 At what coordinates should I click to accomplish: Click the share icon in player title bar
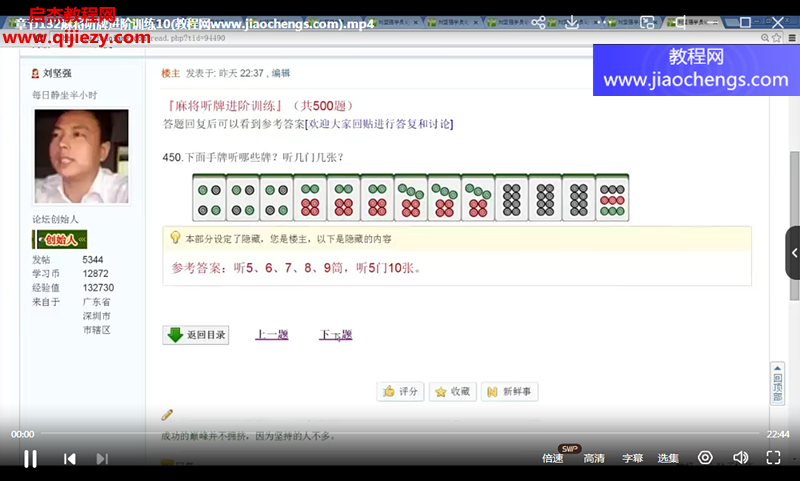(538, 22)
